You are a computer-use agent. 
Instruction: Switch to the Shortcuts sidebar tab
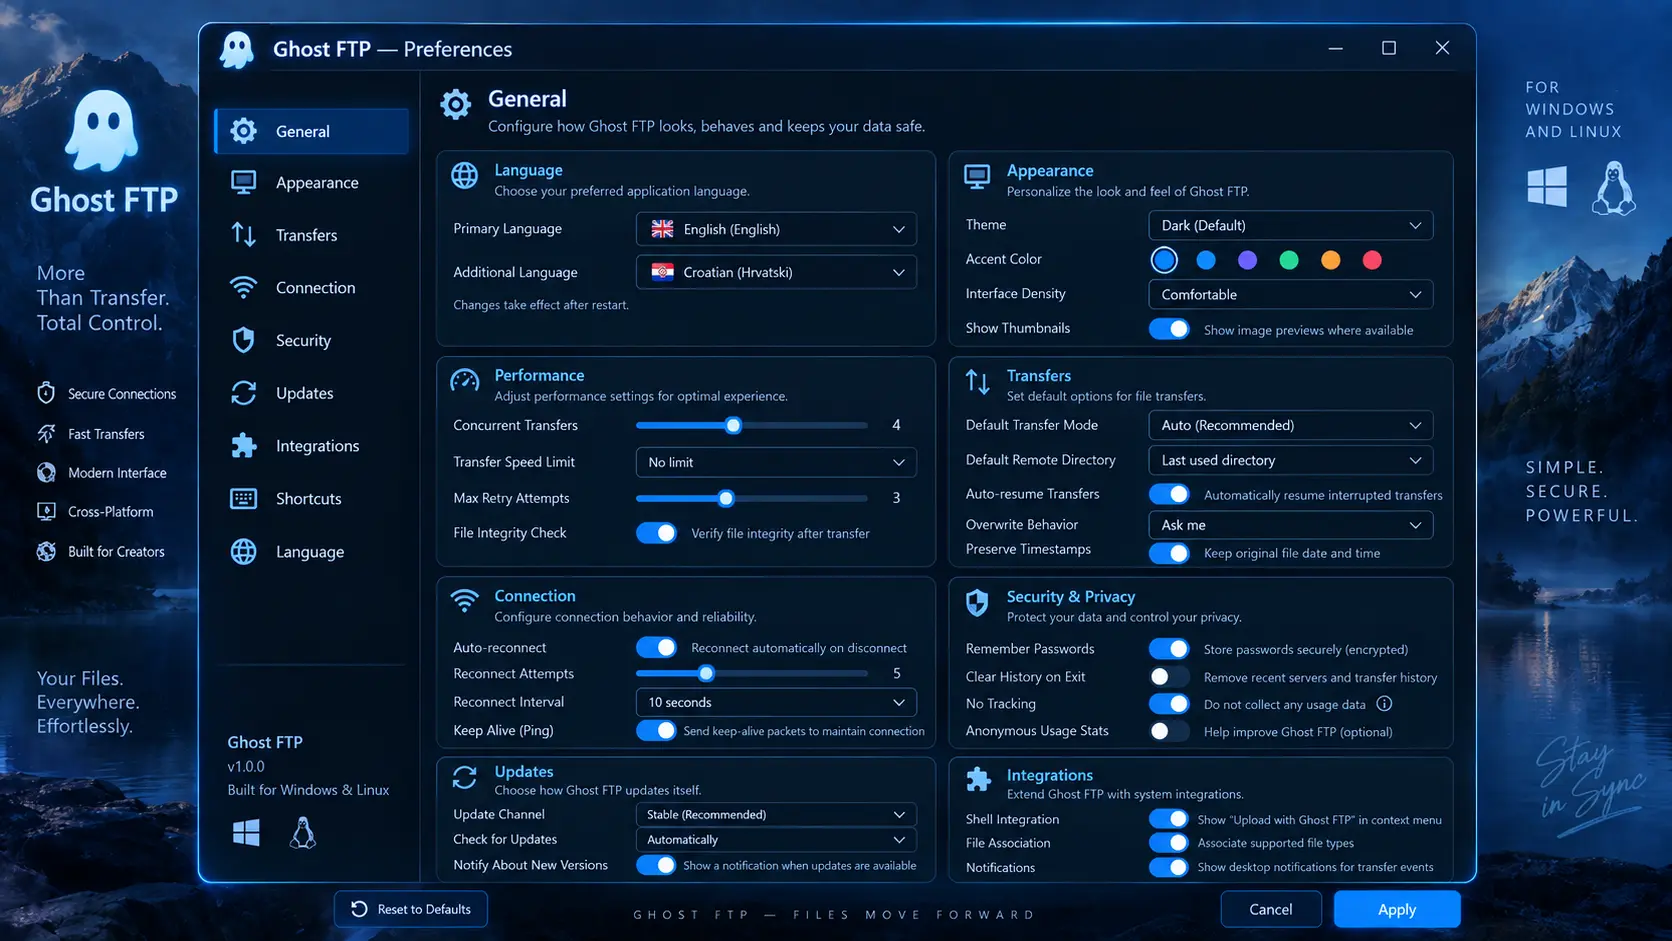tap(312, 498)
